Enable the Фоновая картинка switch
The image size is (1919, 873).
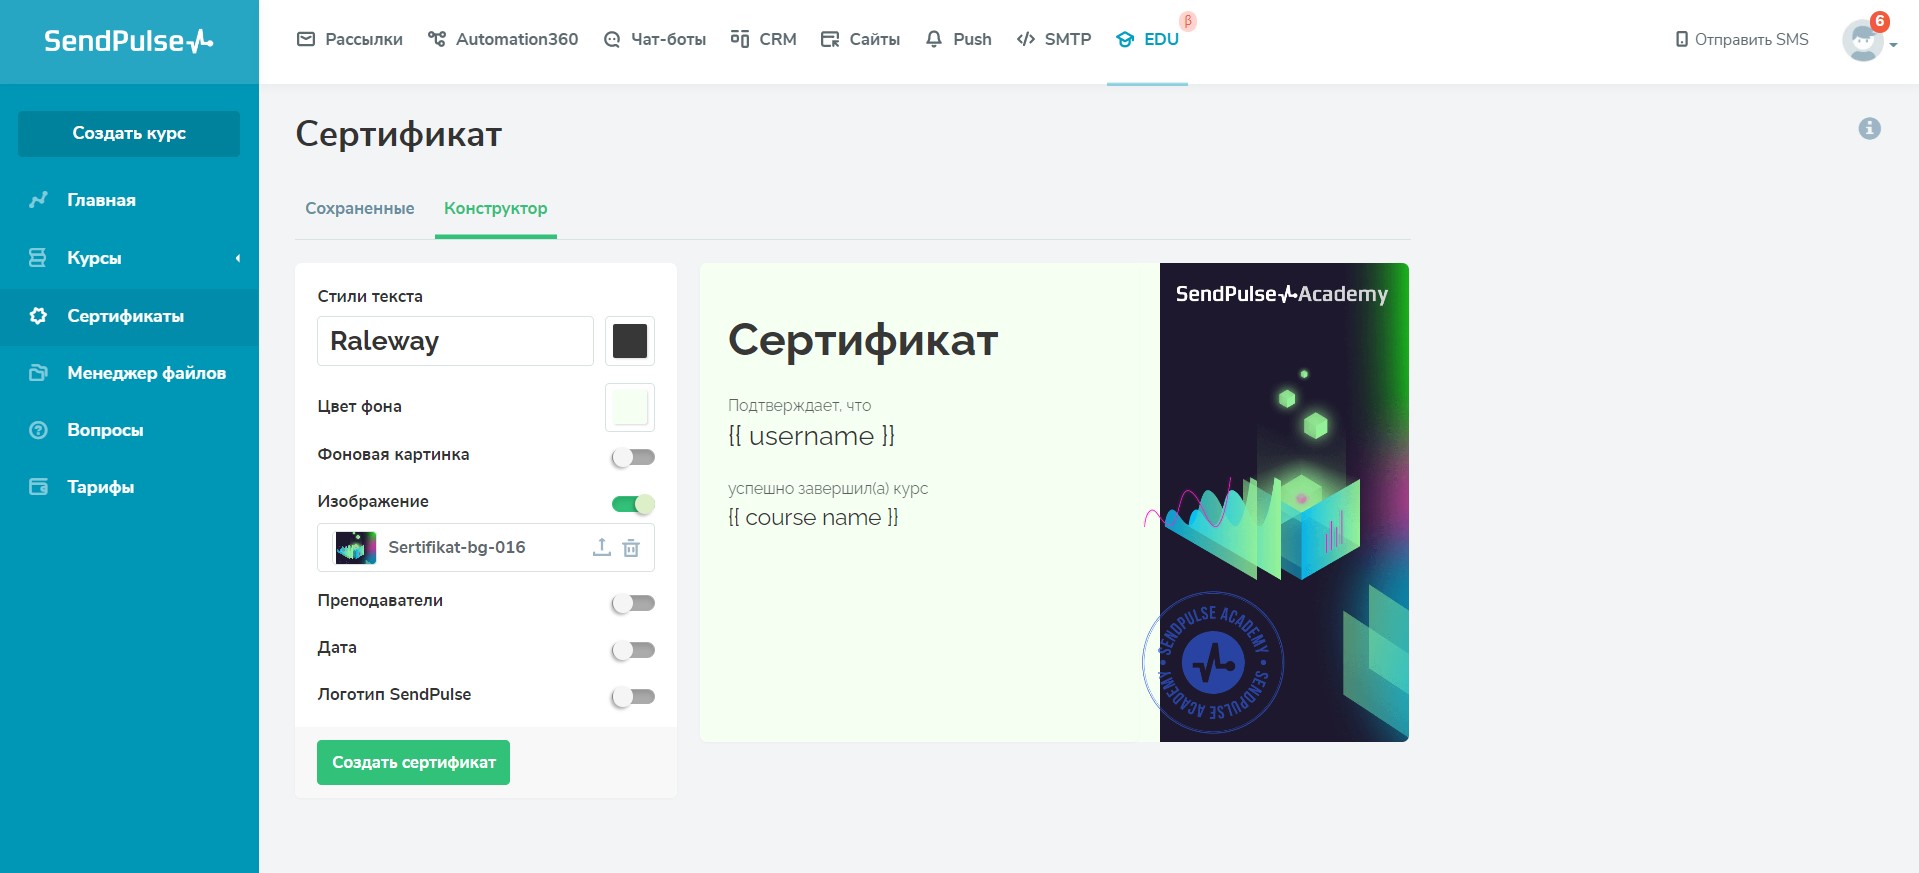pos(633,457)
